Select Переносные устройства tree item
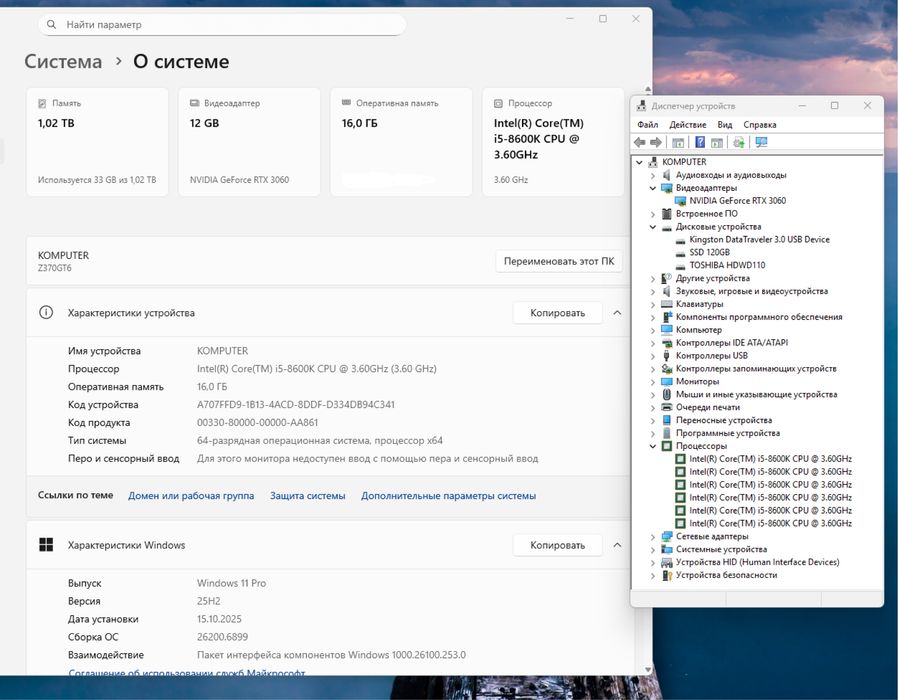 point(724,420)
